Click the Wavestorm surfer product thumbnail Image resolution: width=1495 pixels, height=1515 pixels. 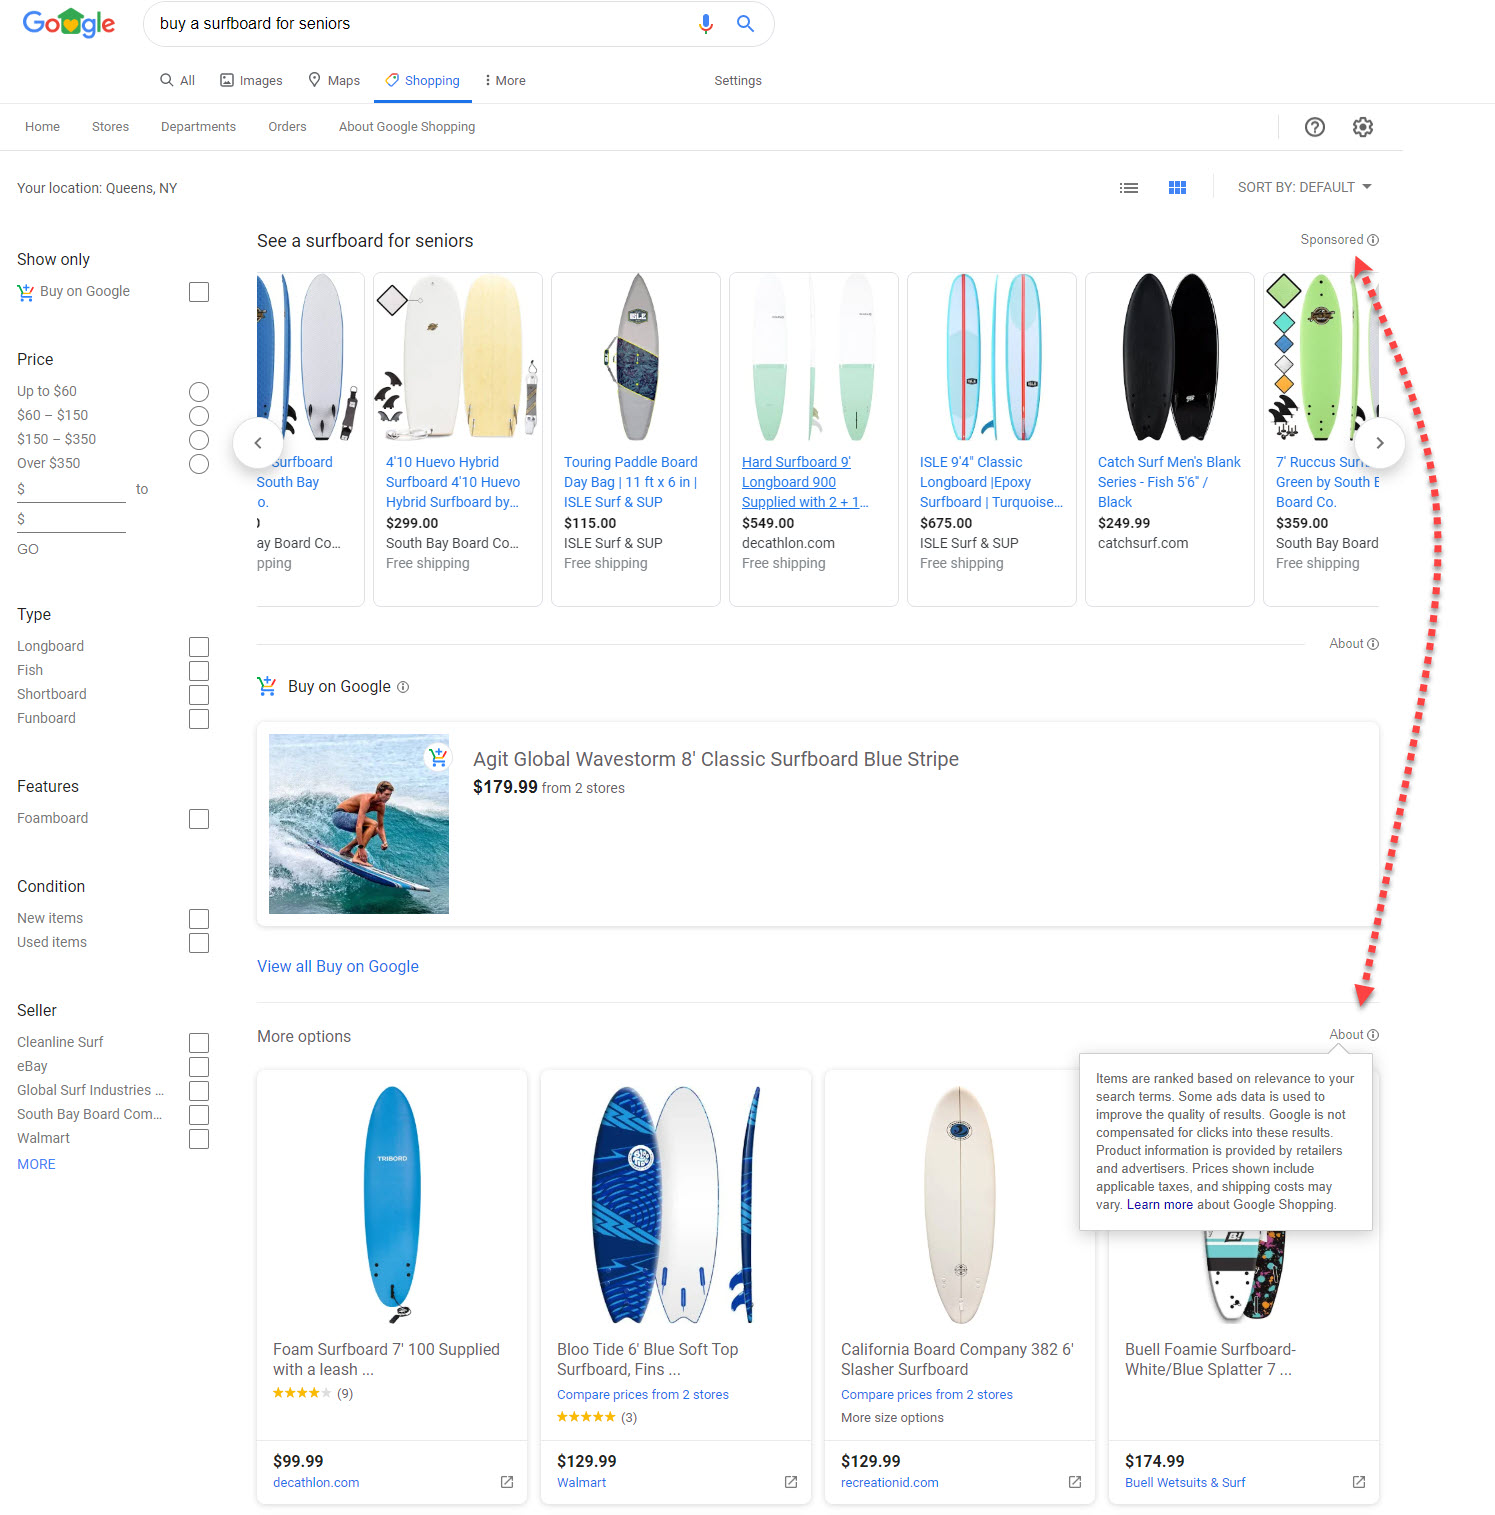click(x=359, y=824)
